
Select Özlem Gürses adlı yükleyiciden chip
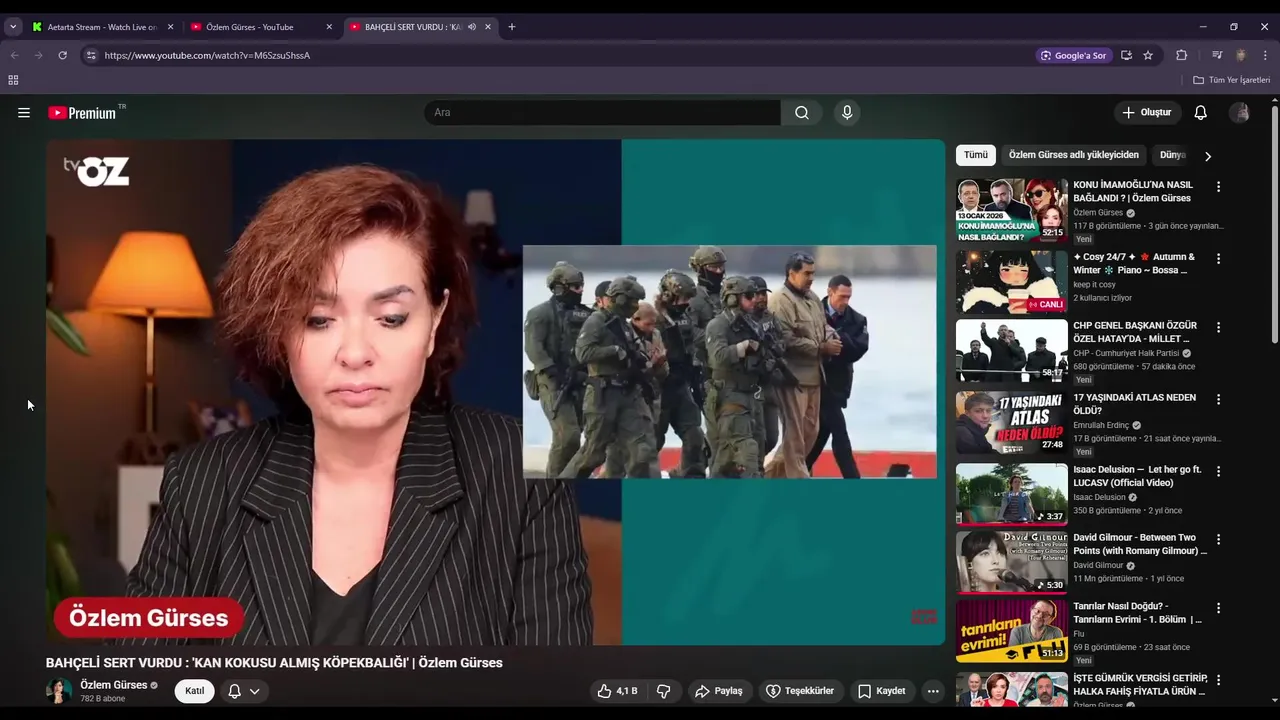pyautogui.click(x=1073, y=155)
